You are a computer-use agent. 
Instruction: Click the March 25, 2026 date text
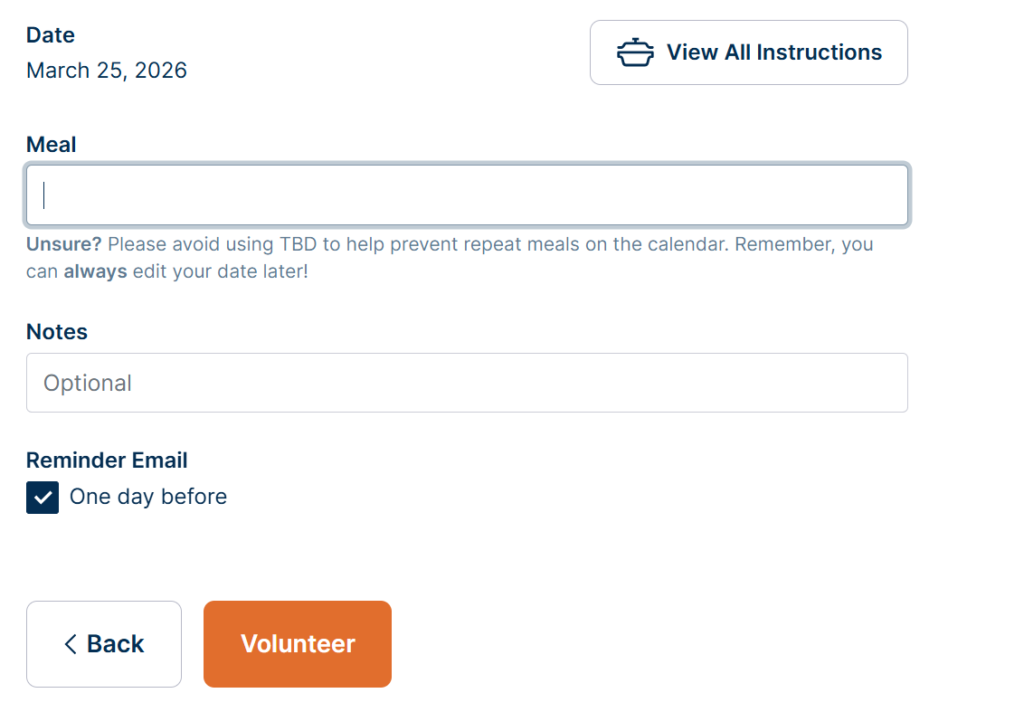coord(107,70)
